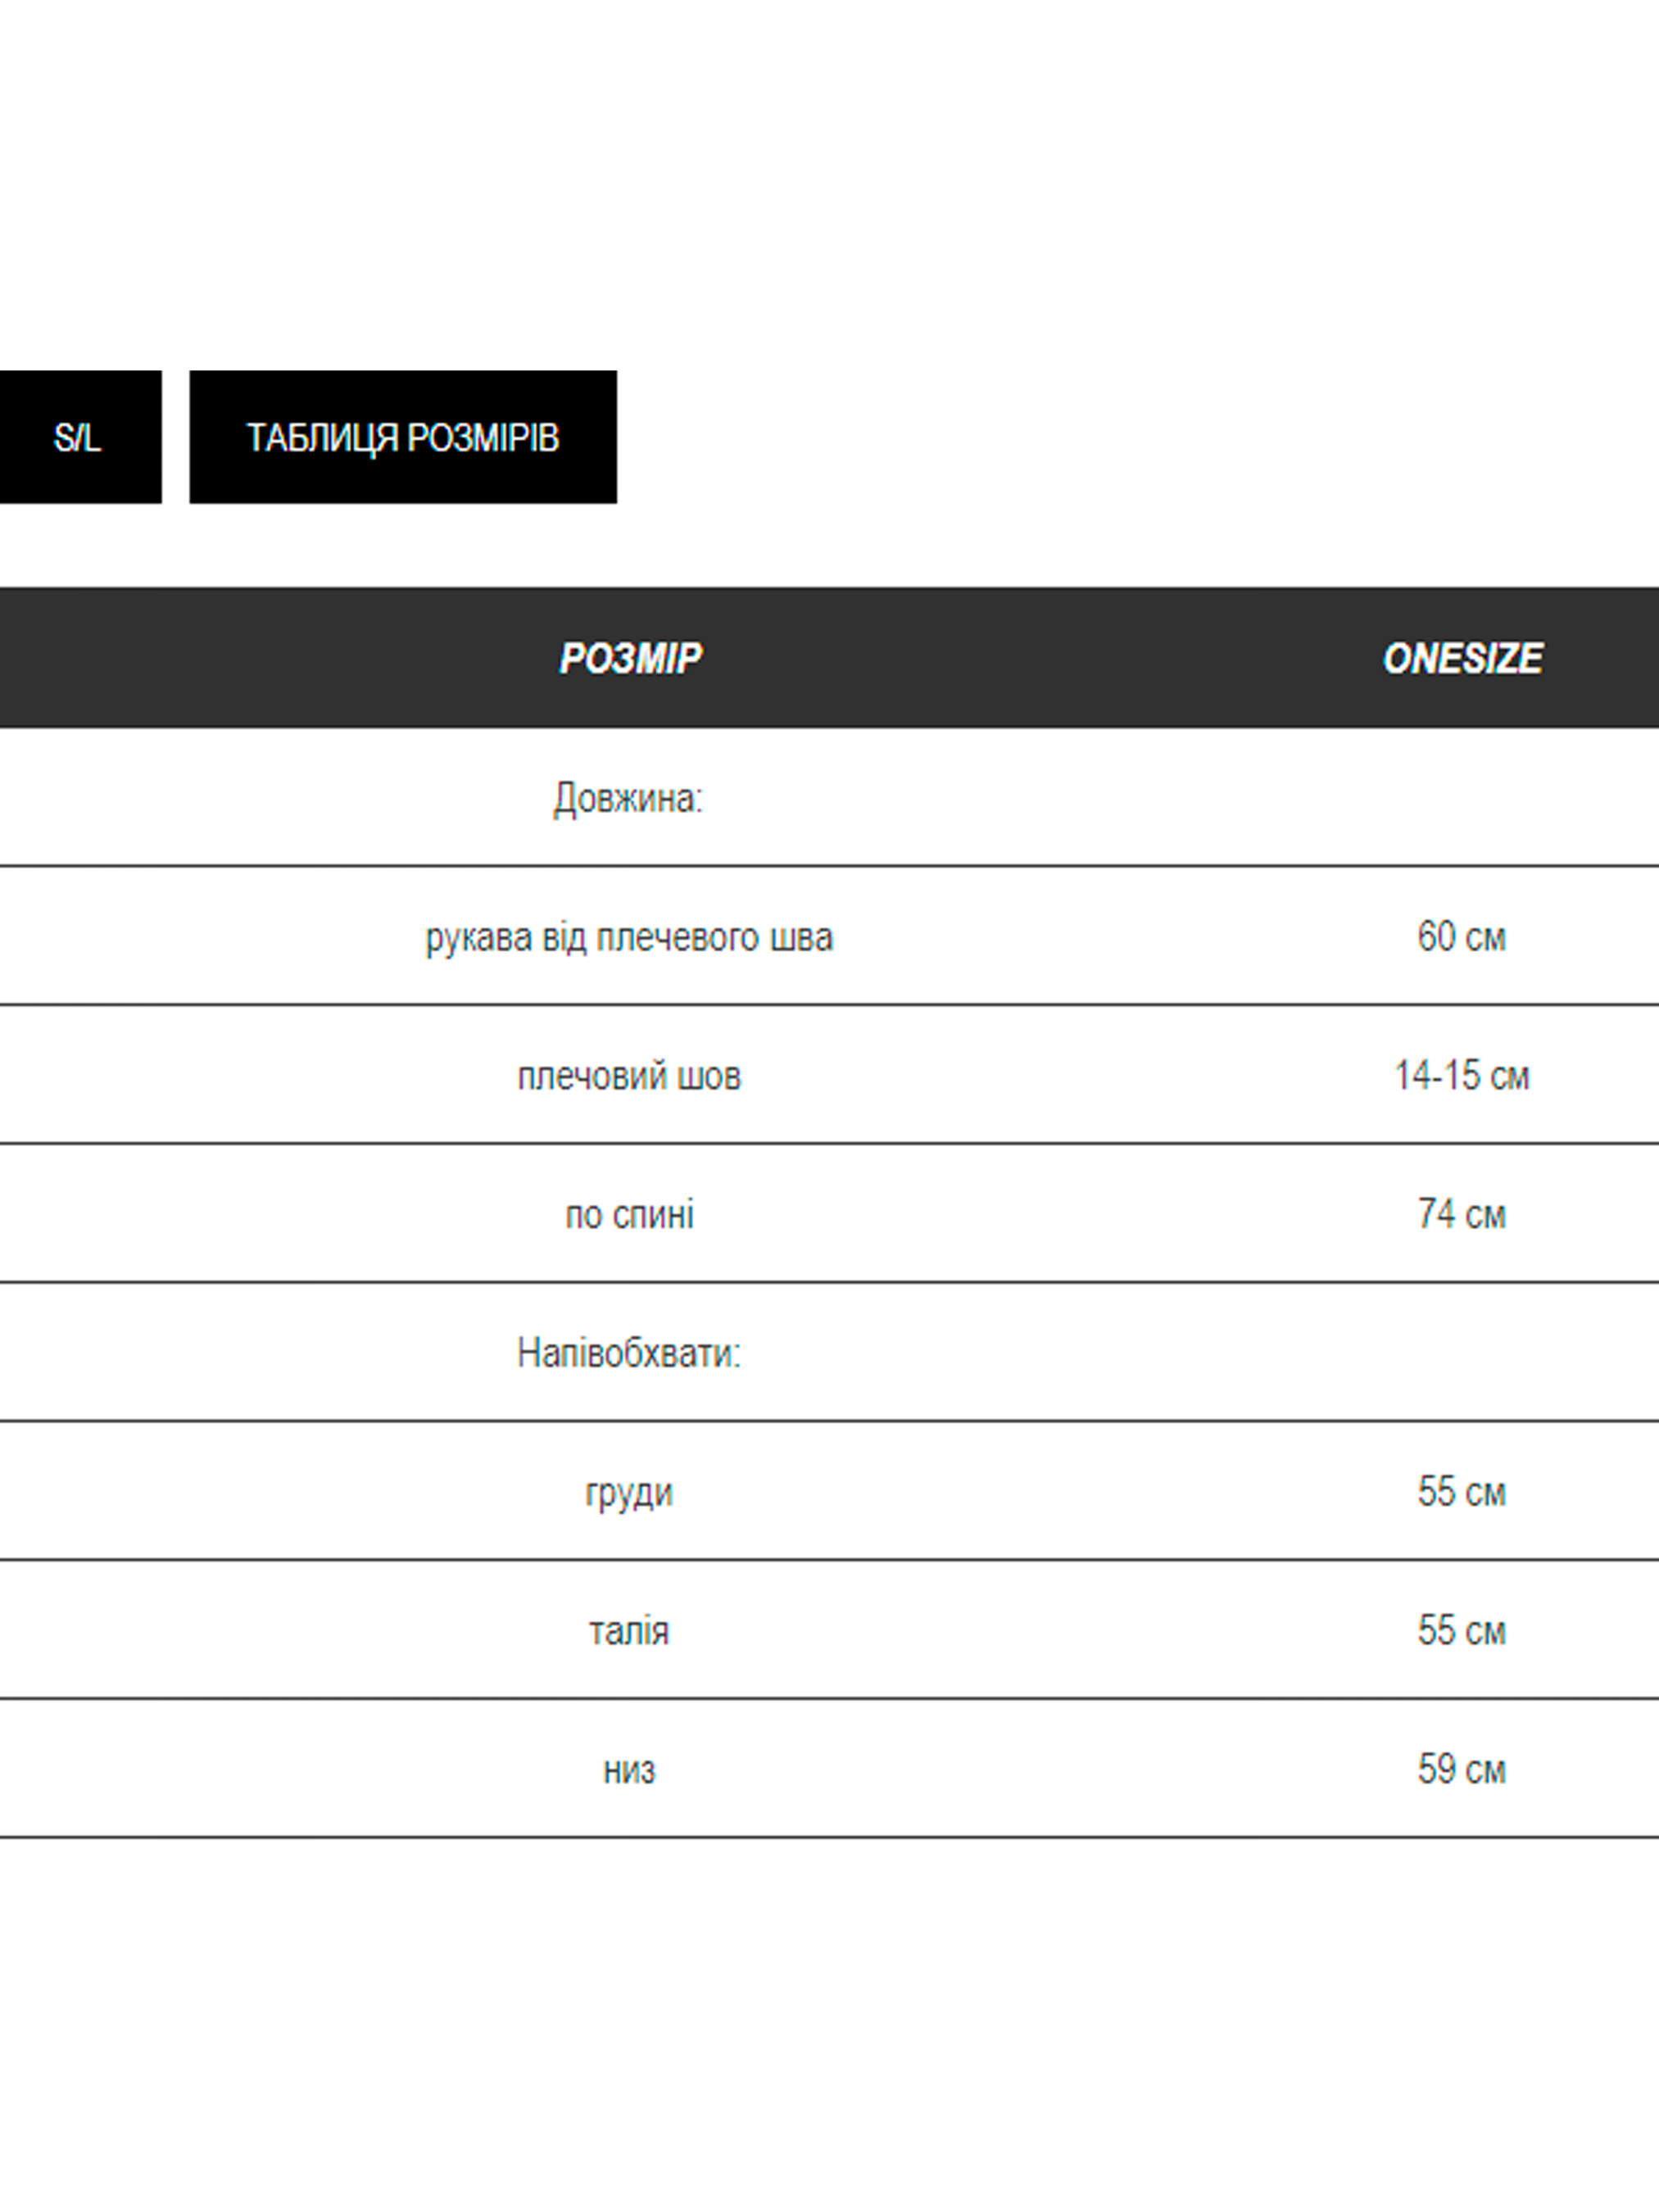The height and width of the screenshot is (2212, 1659).
Task: Click the empty ONESIZE cell in Напівобхвати row
Action: click(x=1461, y=1353)
